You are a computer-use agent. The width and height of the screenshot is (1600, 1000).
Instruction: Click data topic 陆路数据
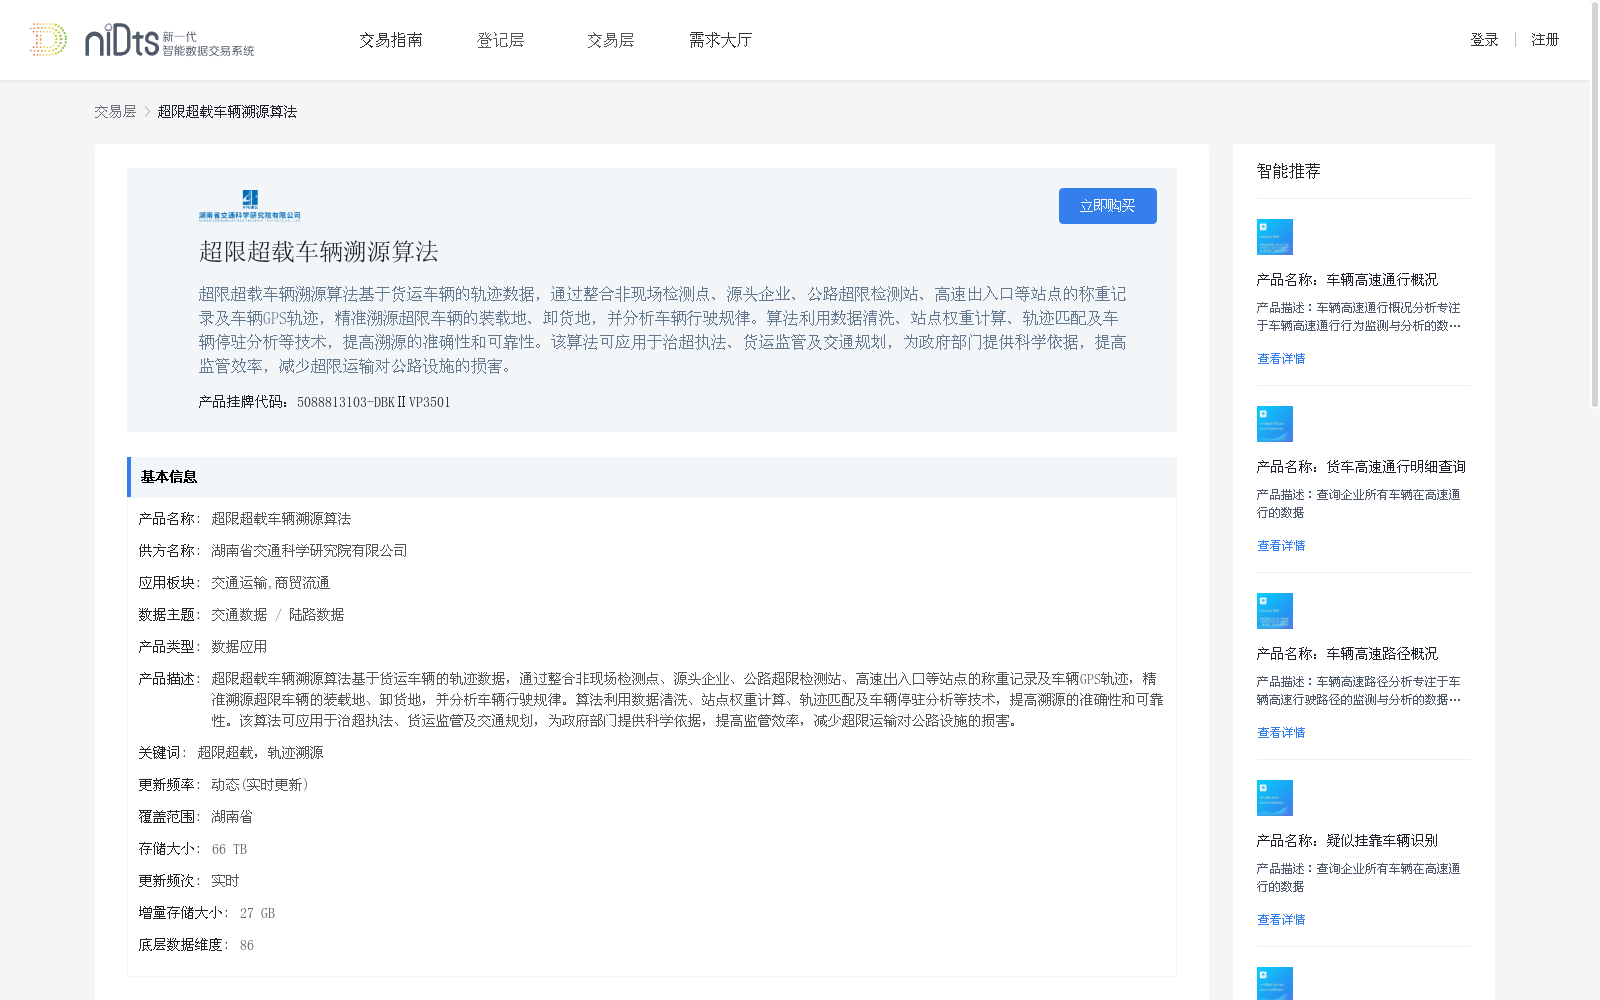click(316, 615)
